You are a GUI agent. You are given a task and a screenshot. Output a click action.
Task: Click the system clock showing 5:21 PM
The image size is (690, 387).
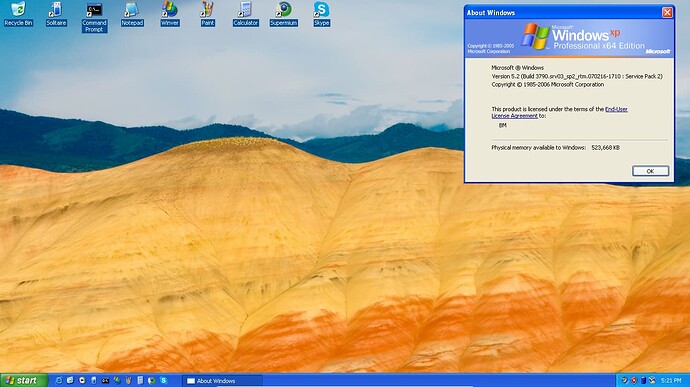point(670,380)
